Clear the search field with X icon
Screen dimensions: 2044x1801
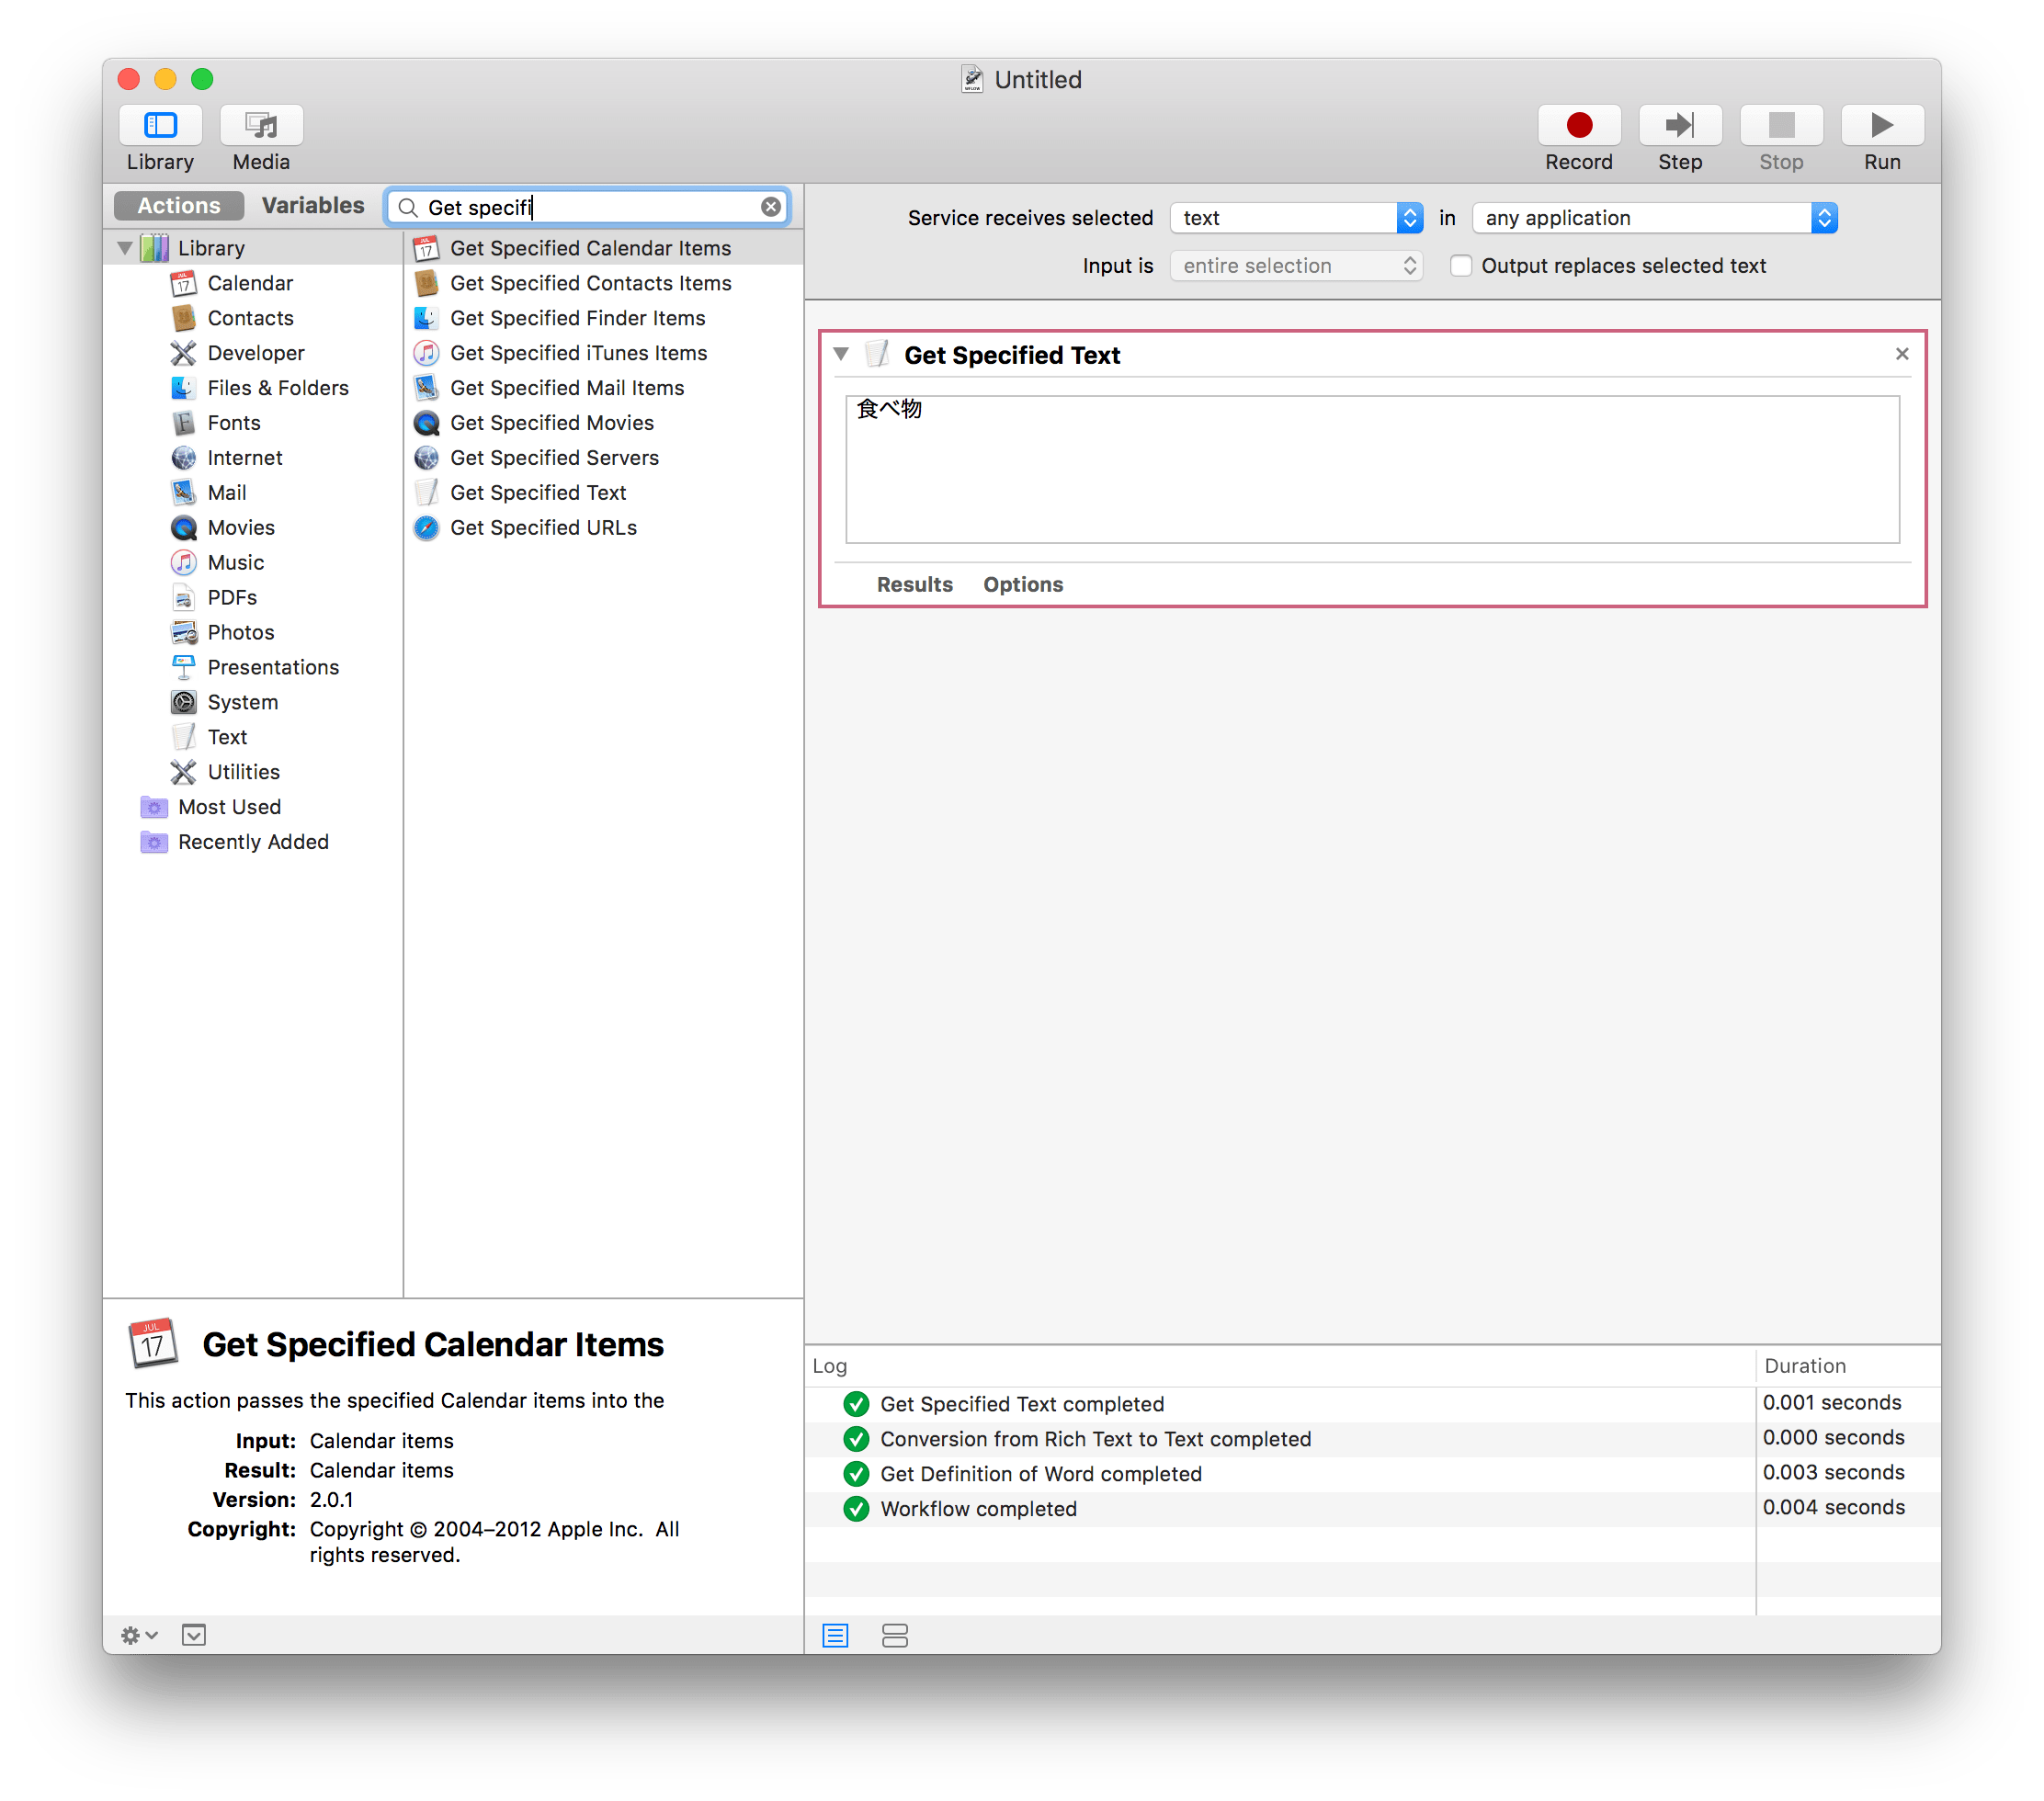point(770,207)
